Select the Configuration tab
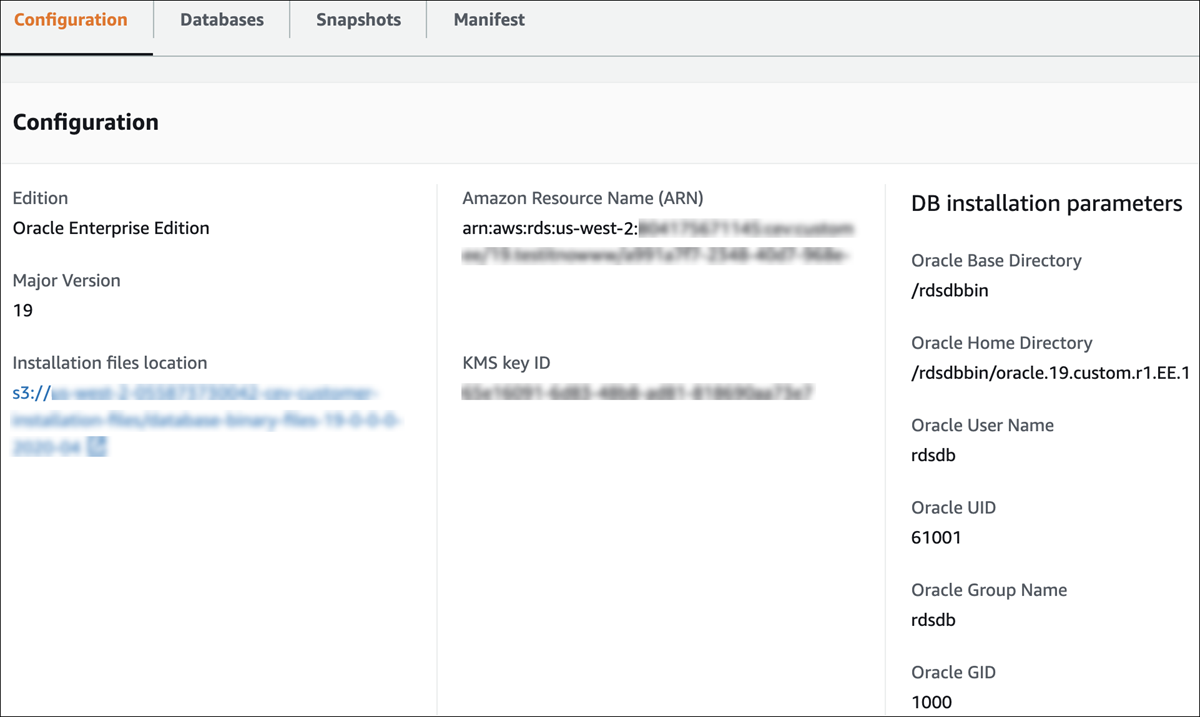Screen dimensions: 1200x717 71,19
